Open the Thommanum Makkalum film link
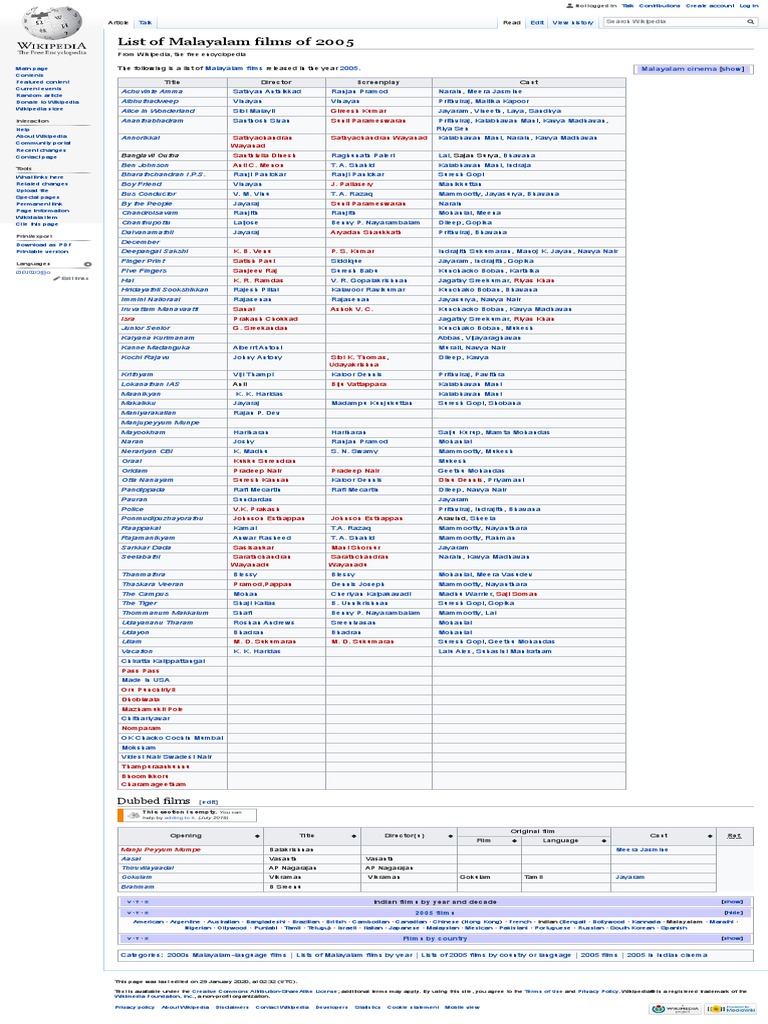768x1024 pixels. pos(165,613)
